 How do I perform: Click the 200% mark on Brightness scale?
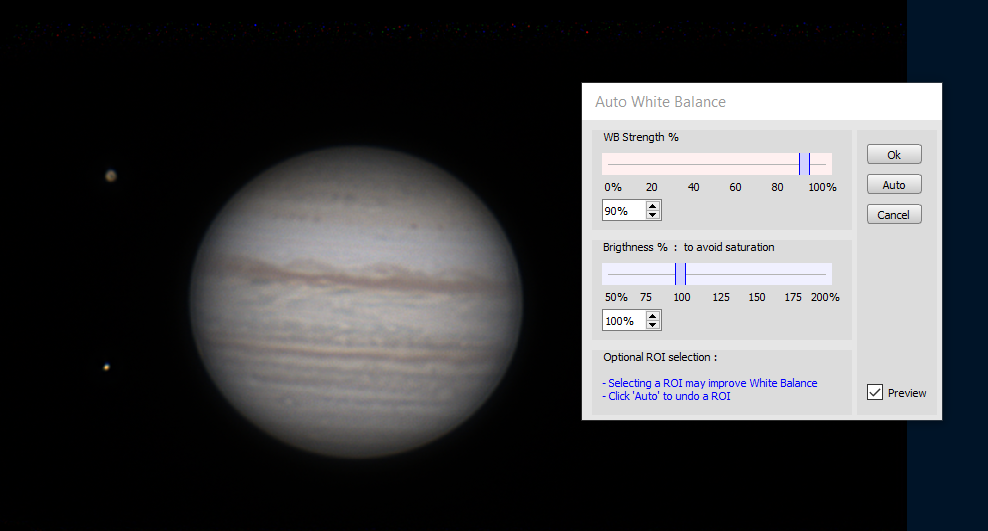(825, 297)
